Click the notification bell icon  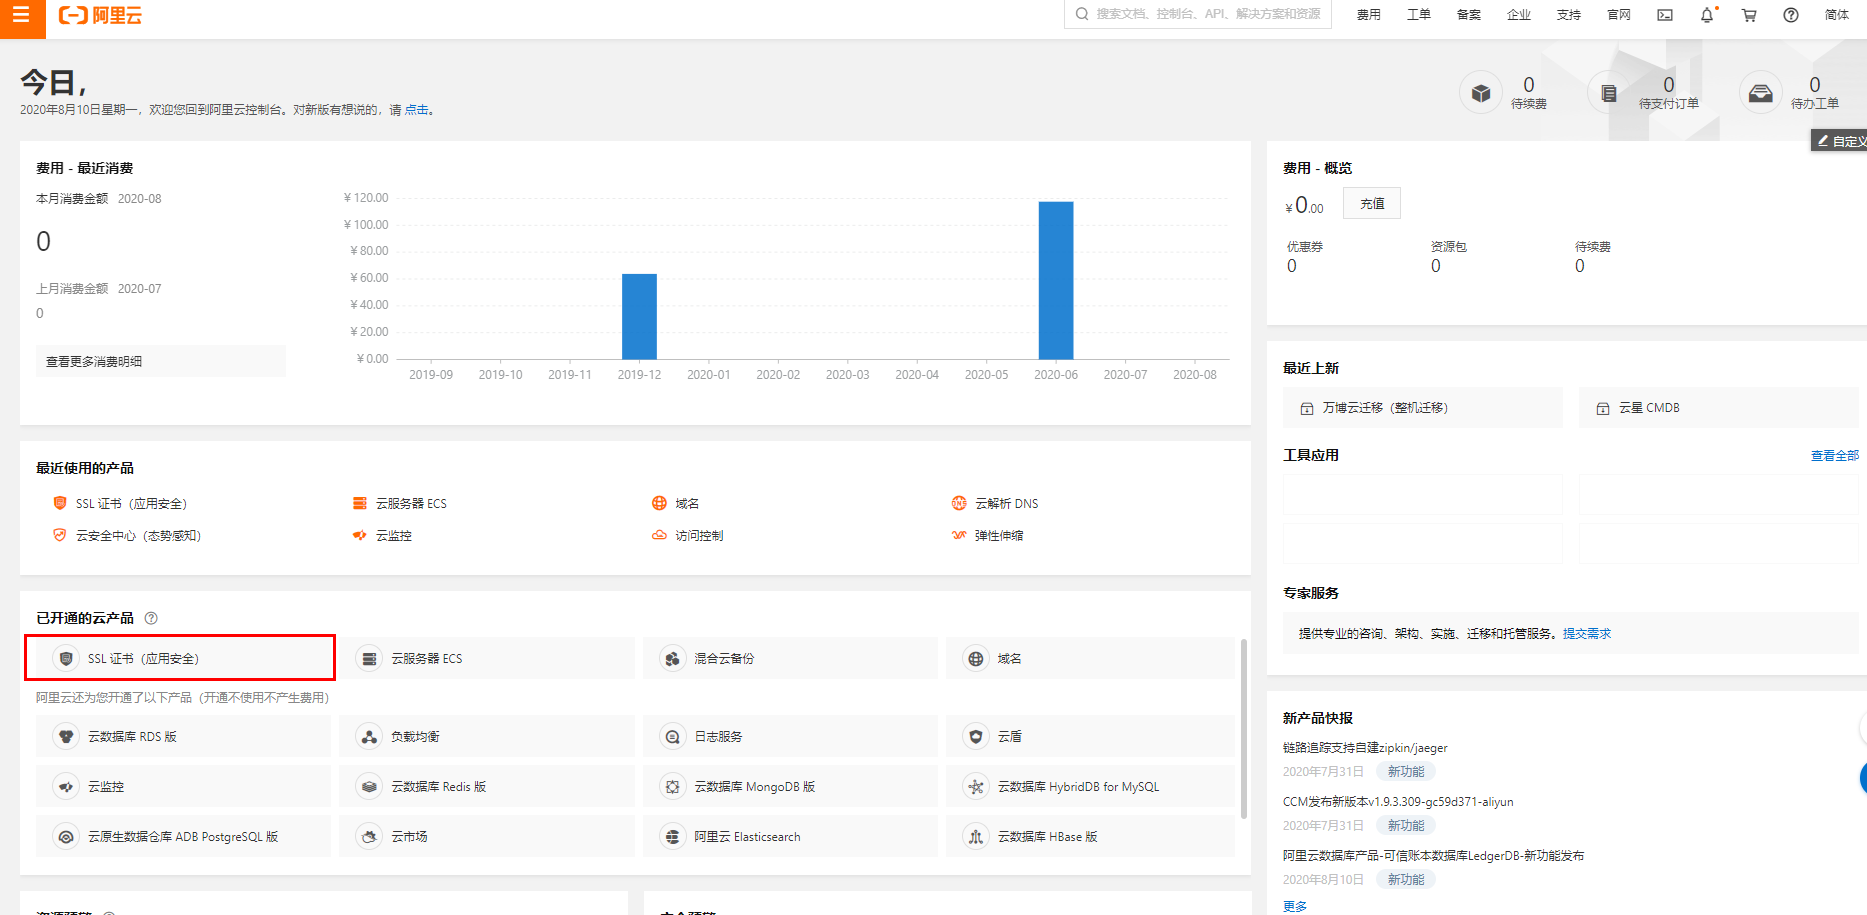(x=1706, y=15)
